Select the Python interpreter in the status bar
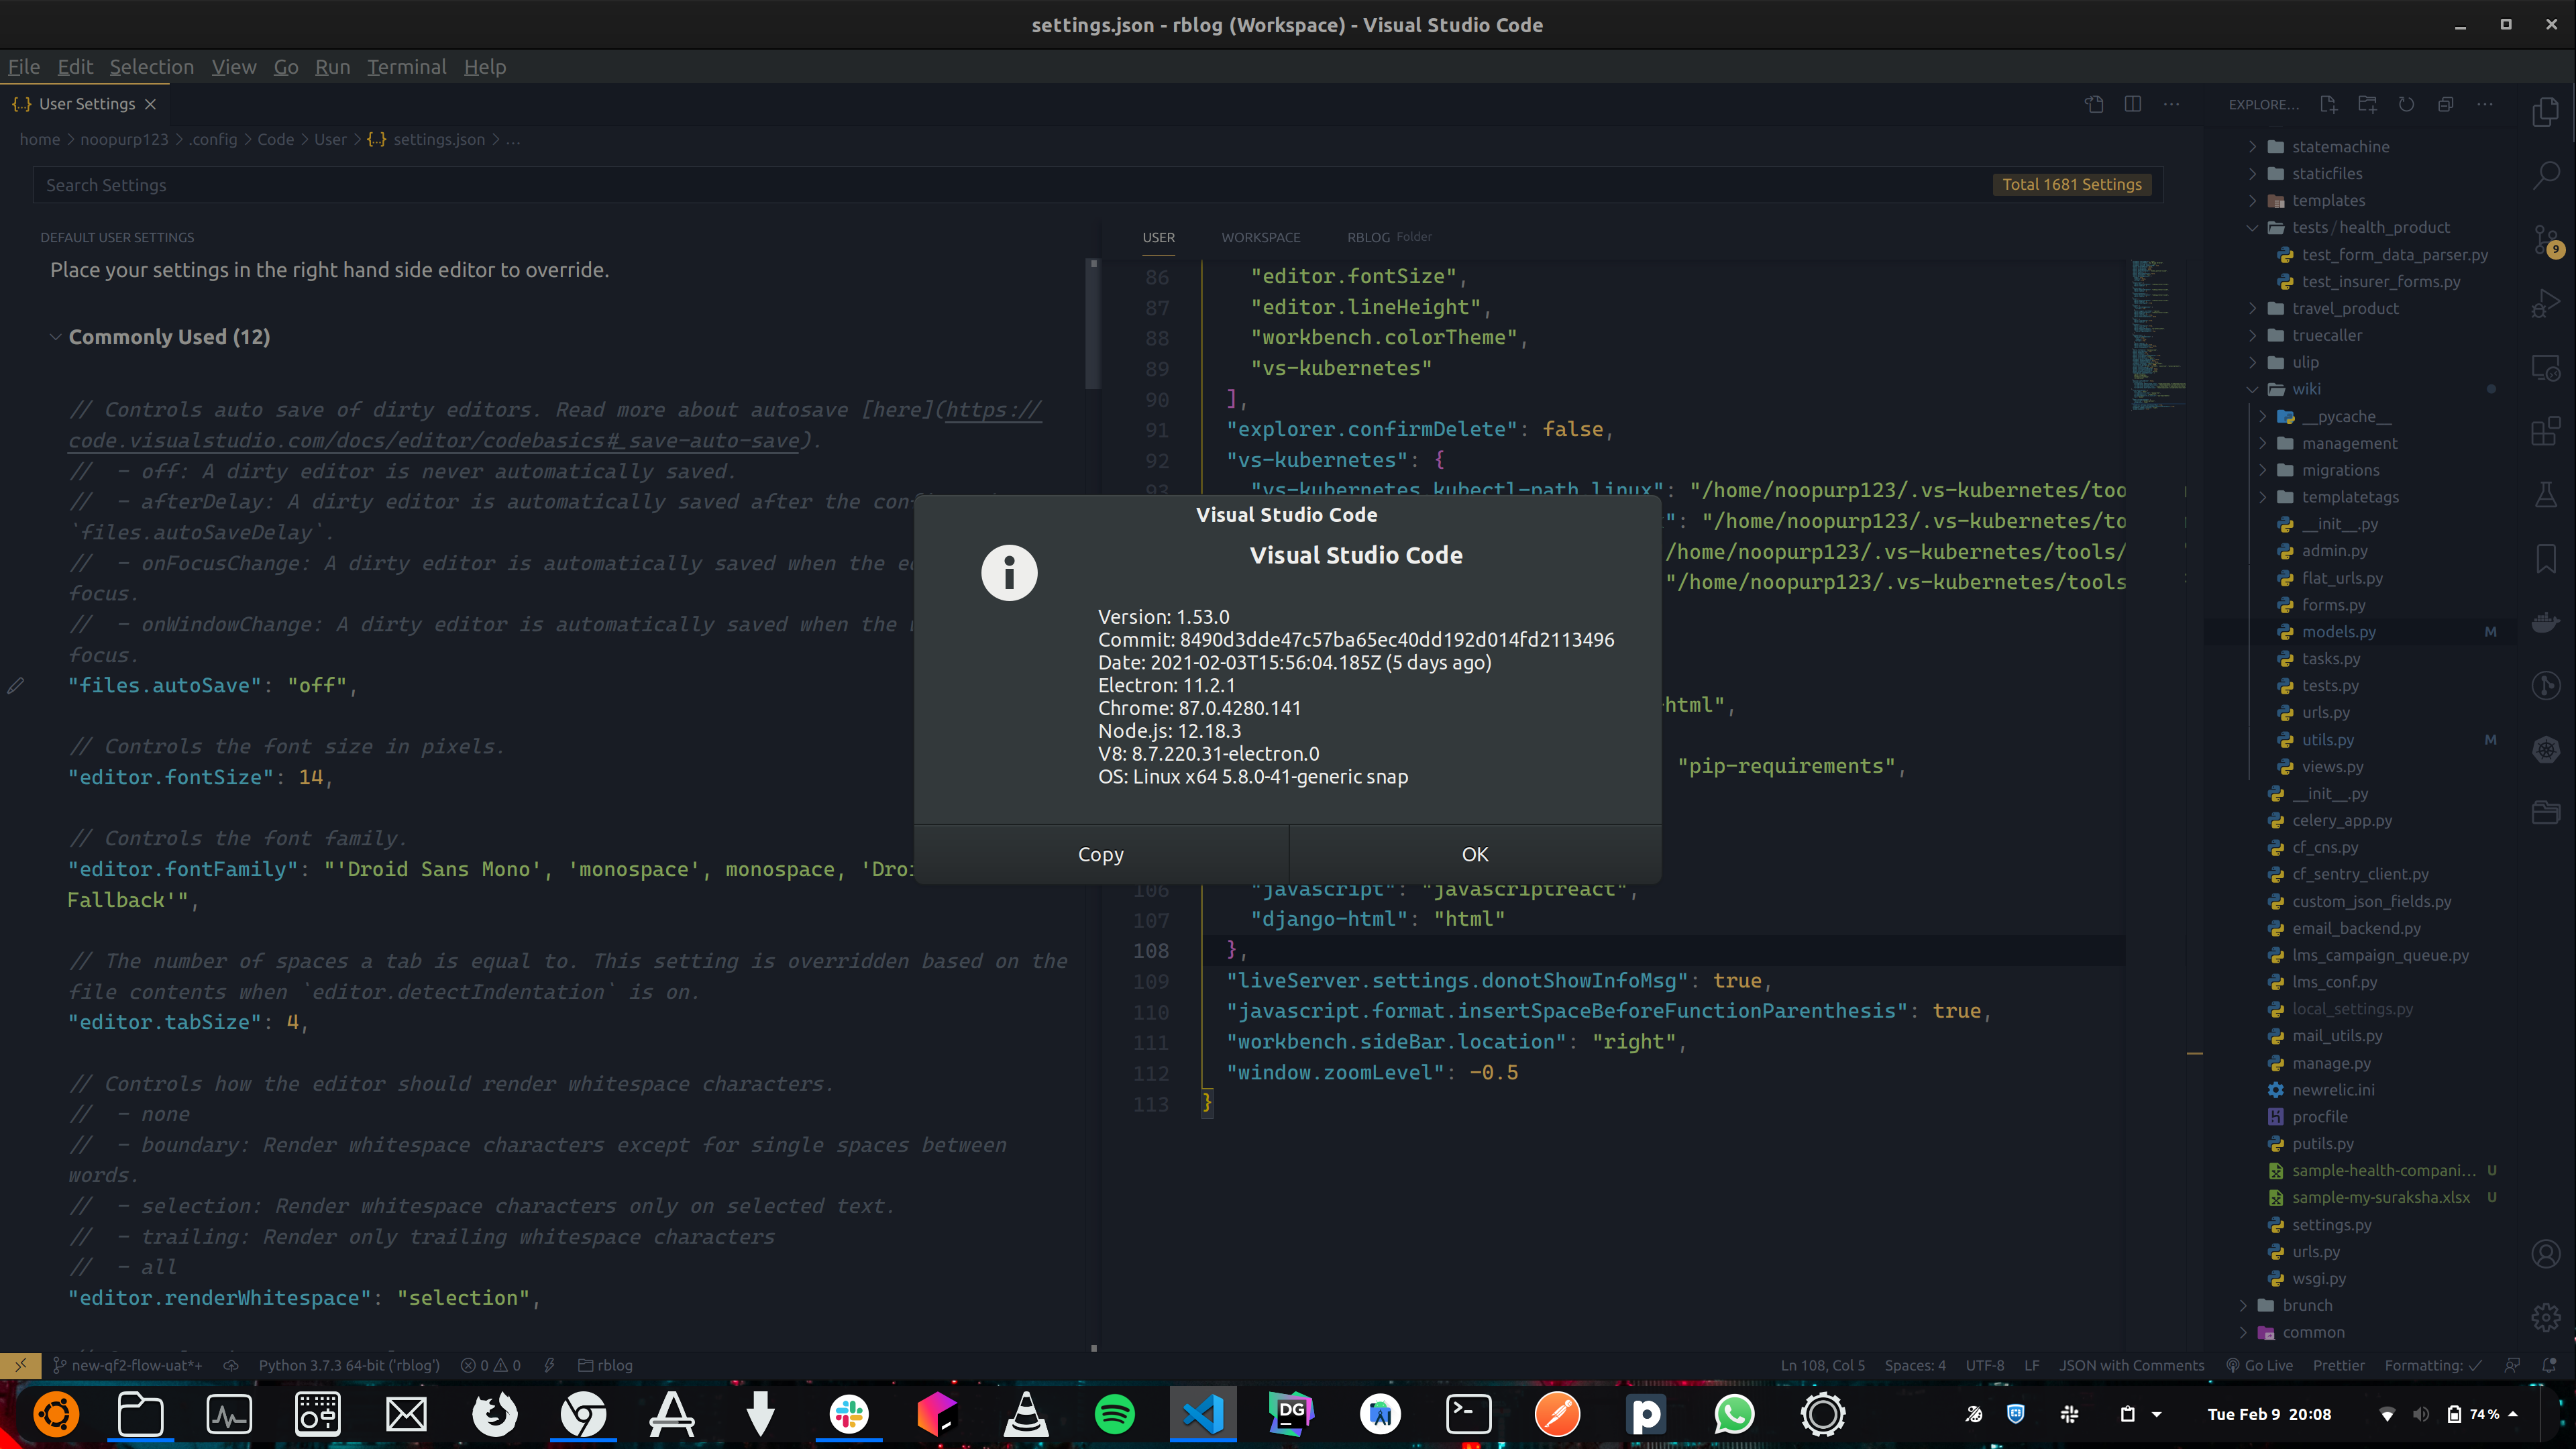The image size is (2576, 1449). [349, 1364]
